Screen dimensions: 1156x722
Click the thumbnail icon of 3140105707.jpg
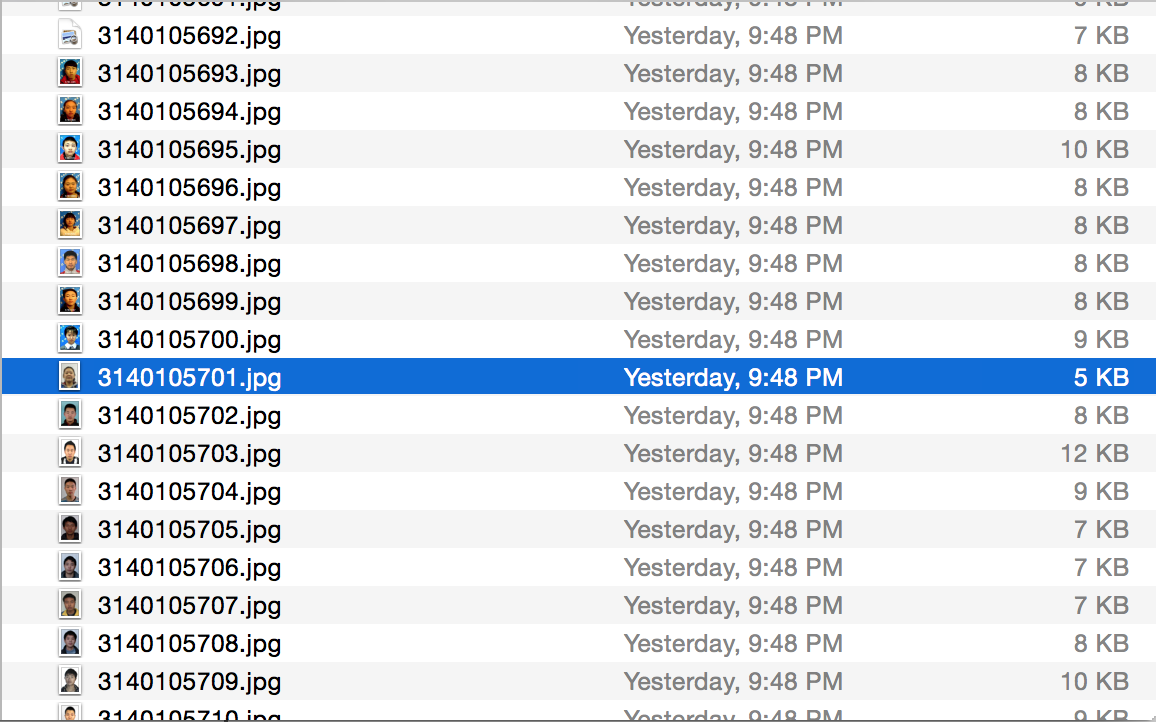point(70,605)
